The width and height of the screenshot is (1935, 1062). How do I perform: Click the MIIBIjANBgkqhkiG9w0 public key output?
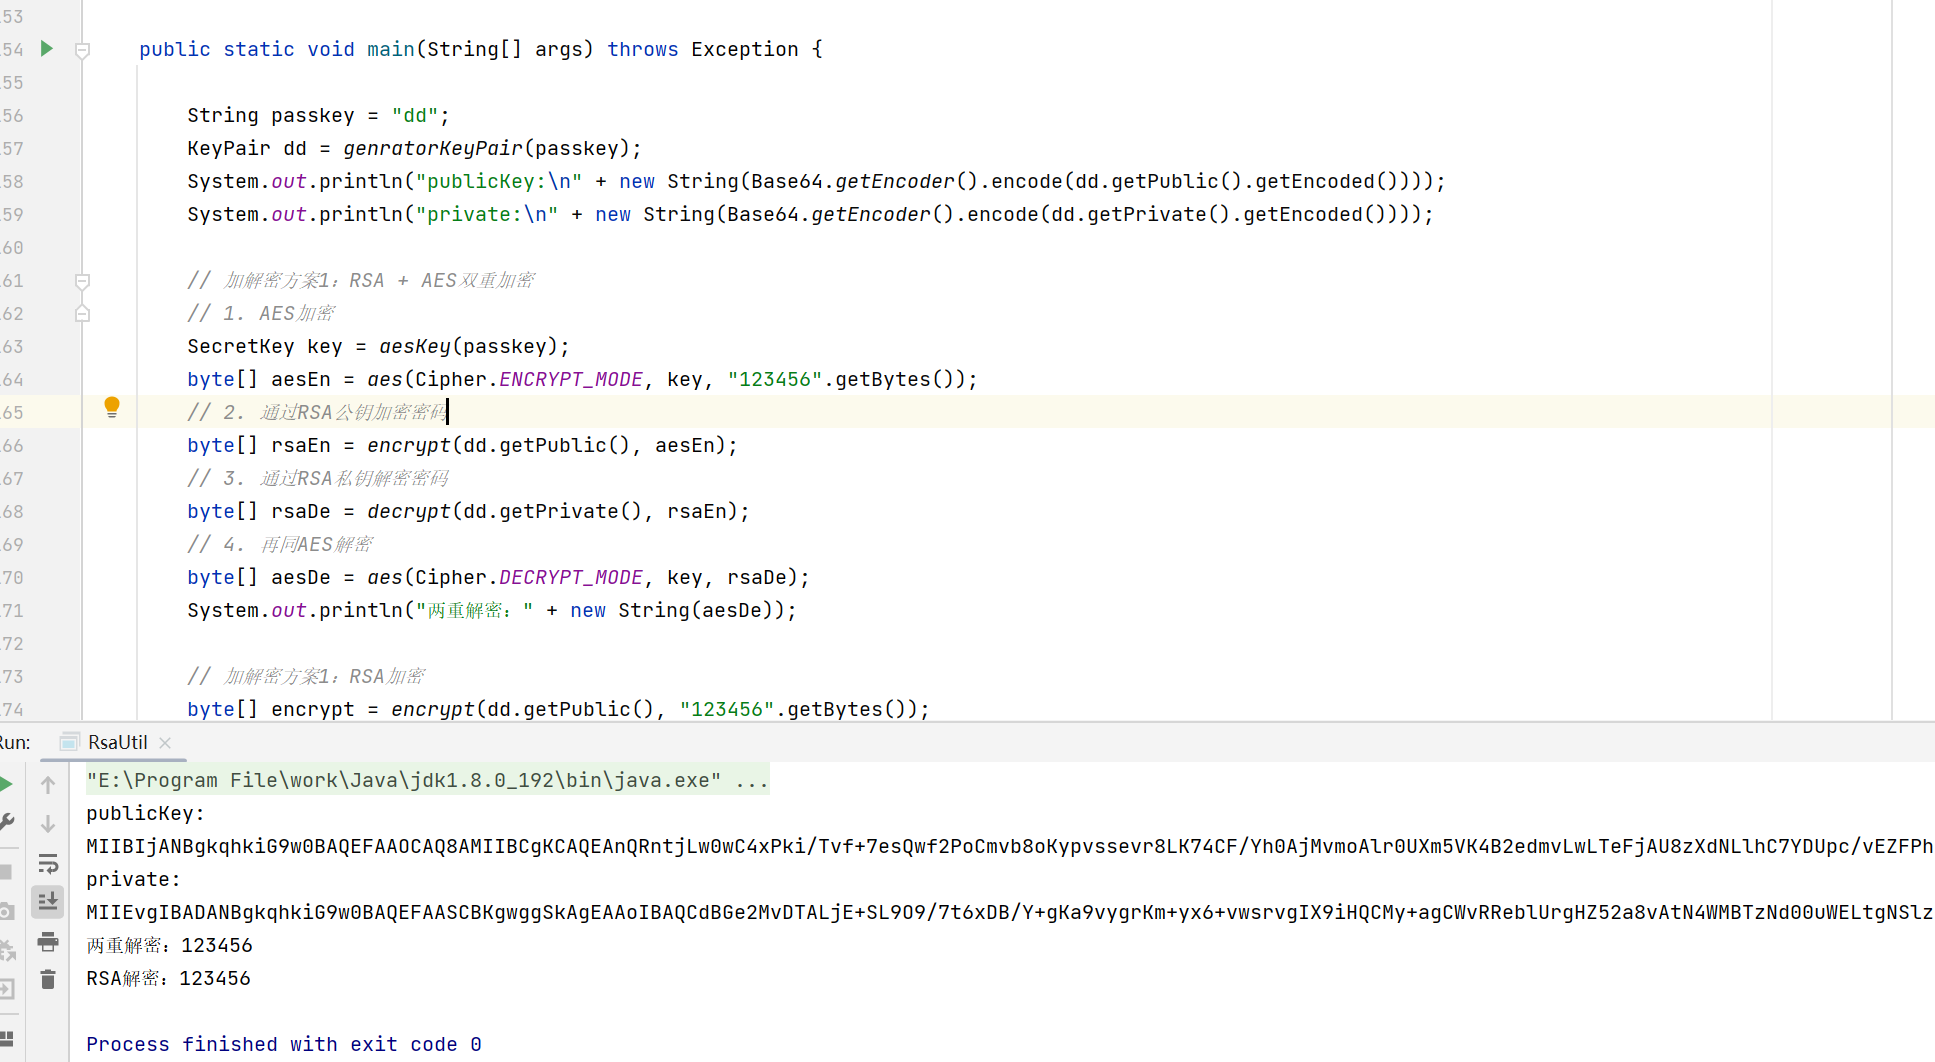[1010, 846]
